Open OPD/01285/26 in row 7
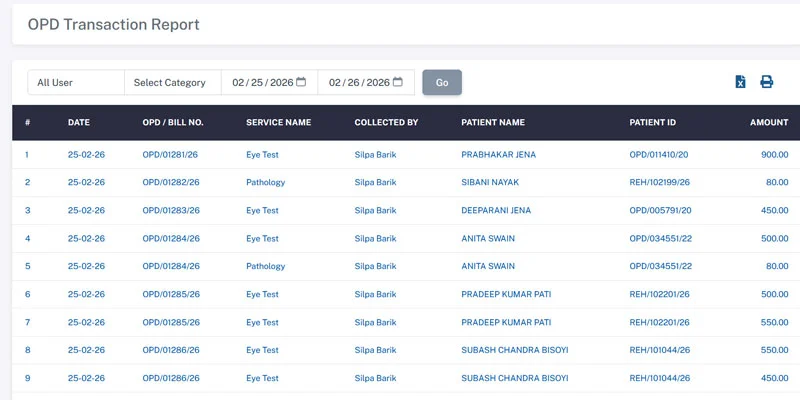Image resolution: width=800 pixels, height=400 pixels. [171, 322]
